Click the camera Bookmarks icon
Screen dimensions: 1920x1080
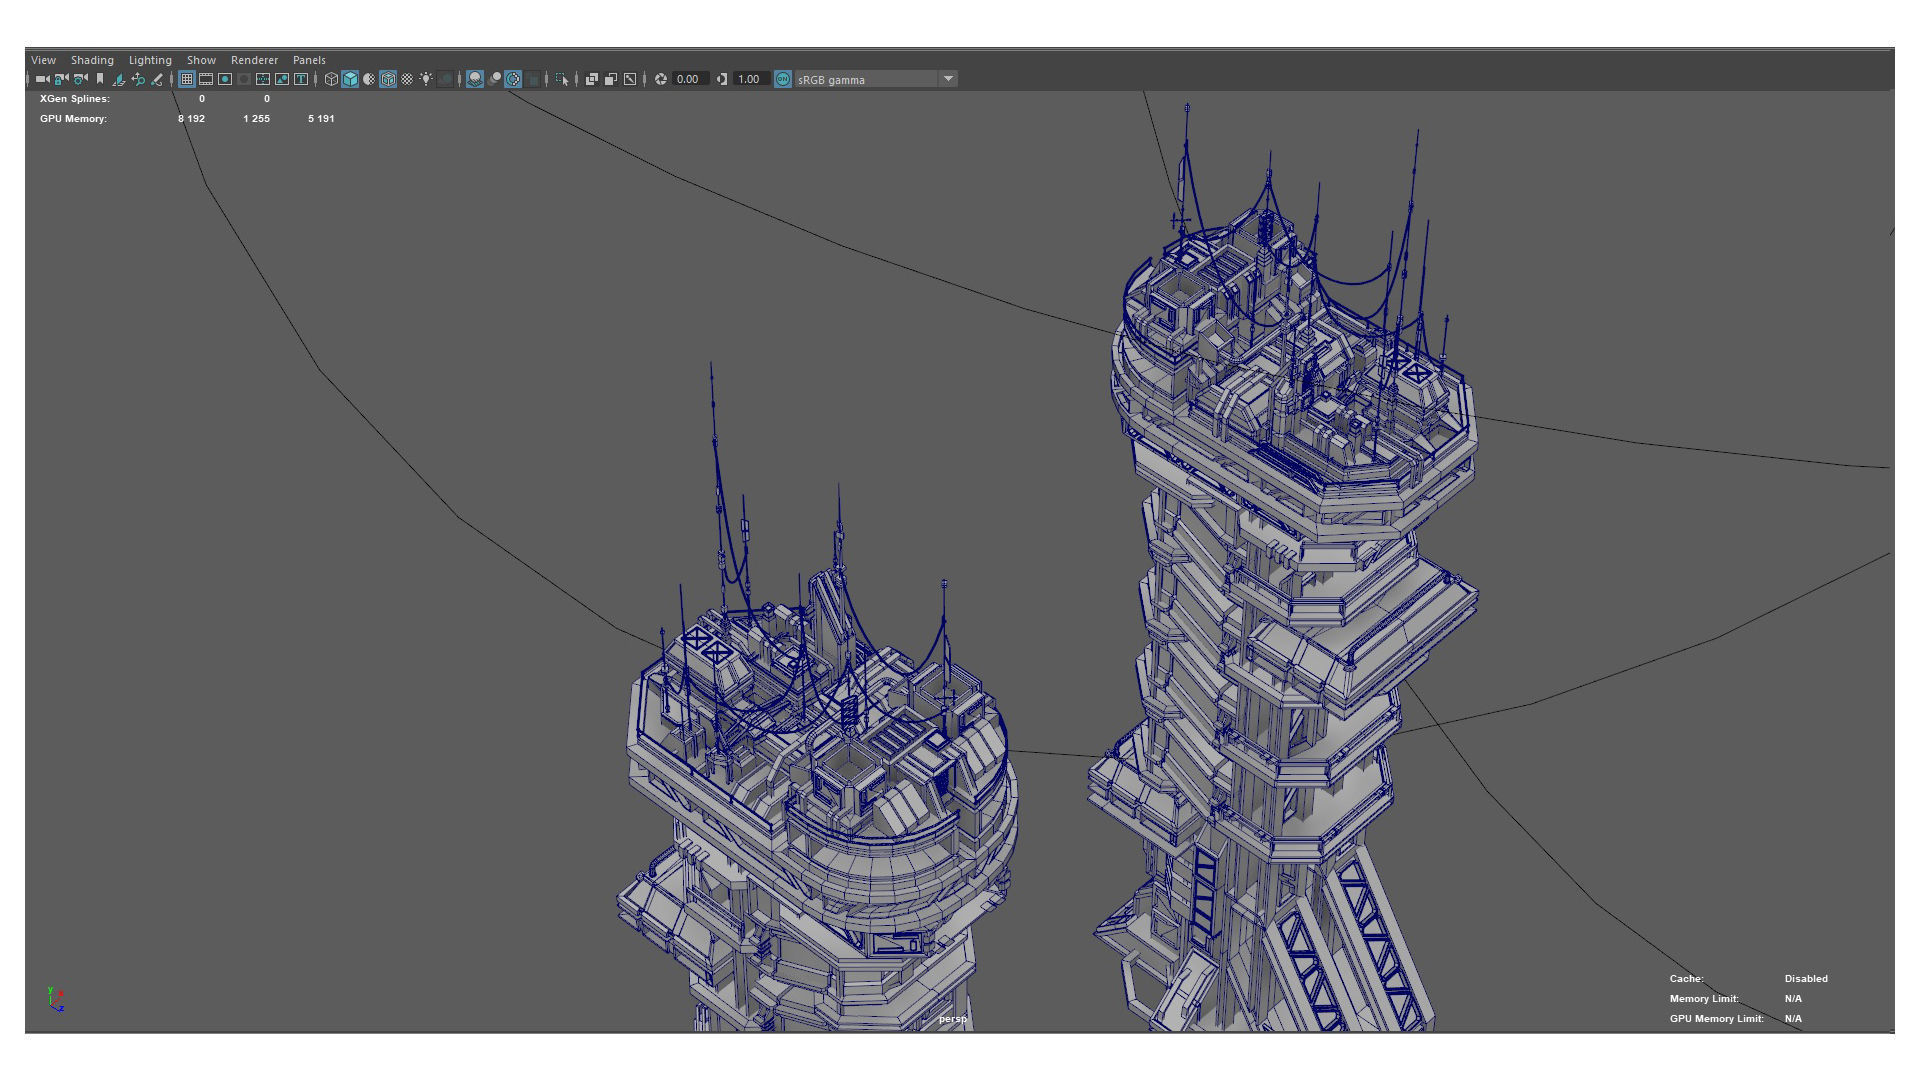[x=100, y=79]
